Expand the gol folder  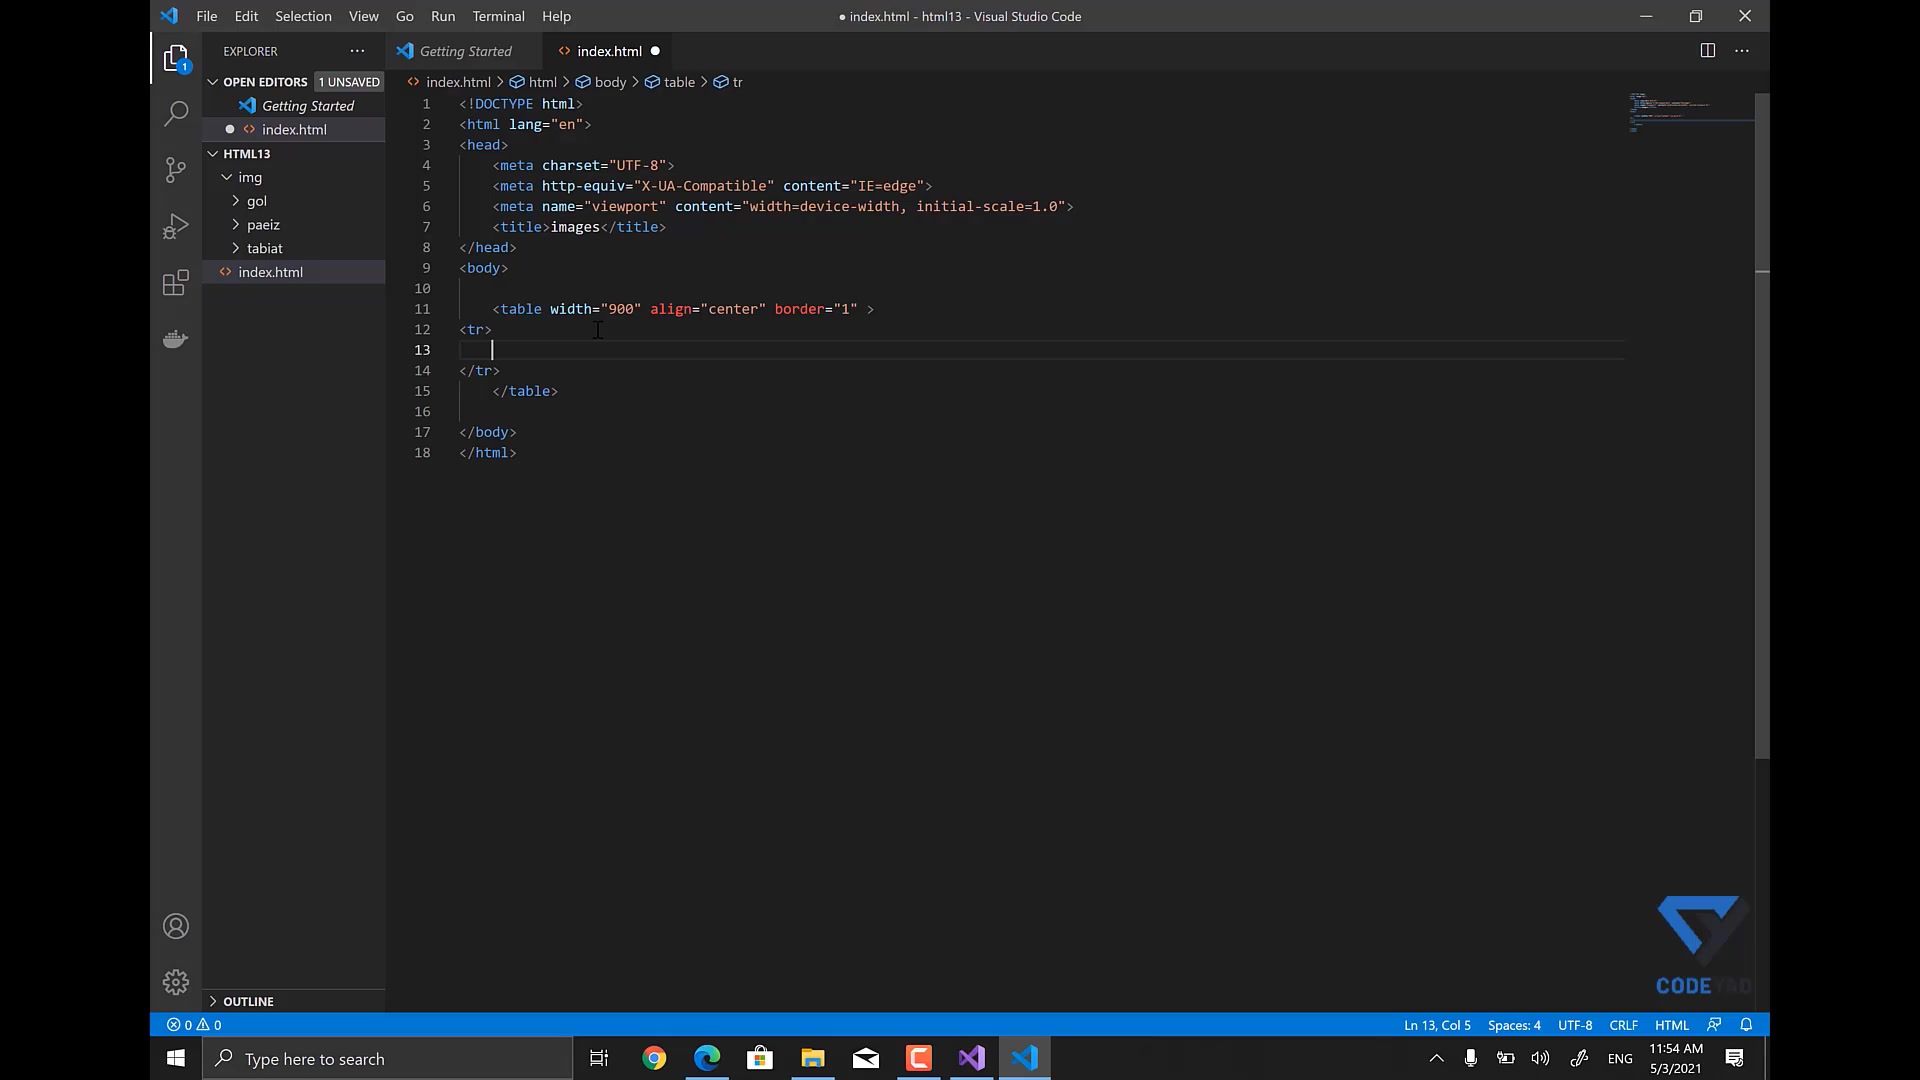[x=257, y=201]
